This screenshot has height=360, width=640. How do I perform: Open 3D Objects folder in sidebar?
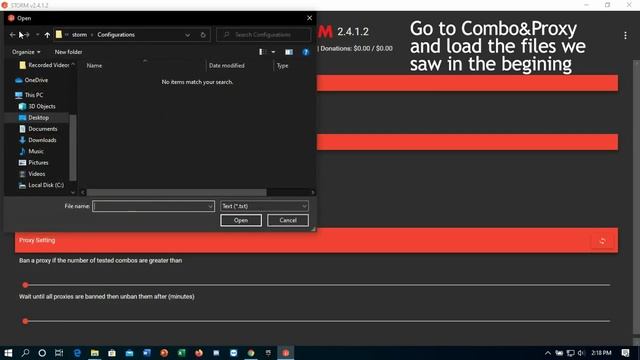(x=37, y=106)
